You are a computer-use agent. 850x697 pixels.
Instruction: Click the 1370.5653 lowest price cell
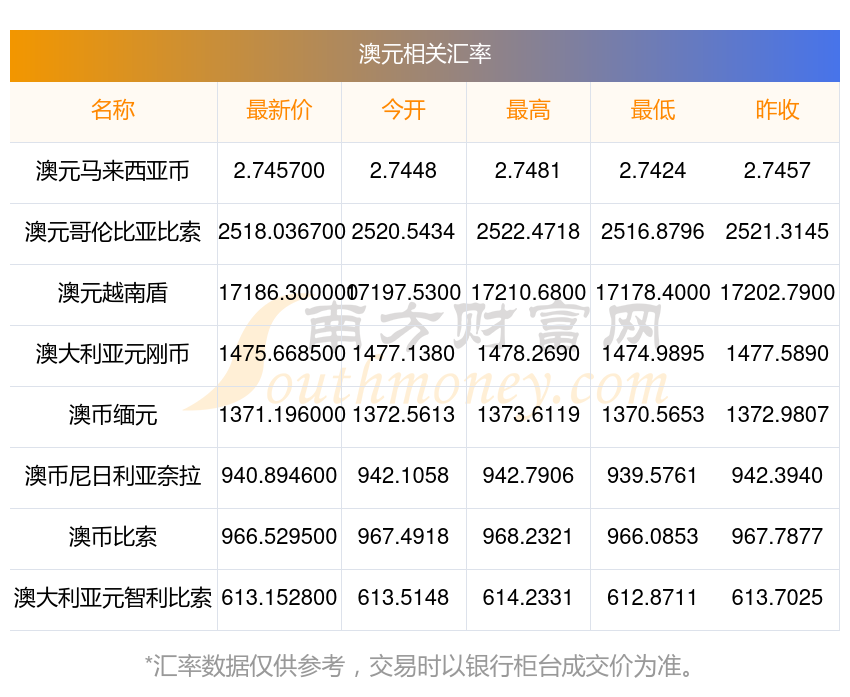pos(653,415)
